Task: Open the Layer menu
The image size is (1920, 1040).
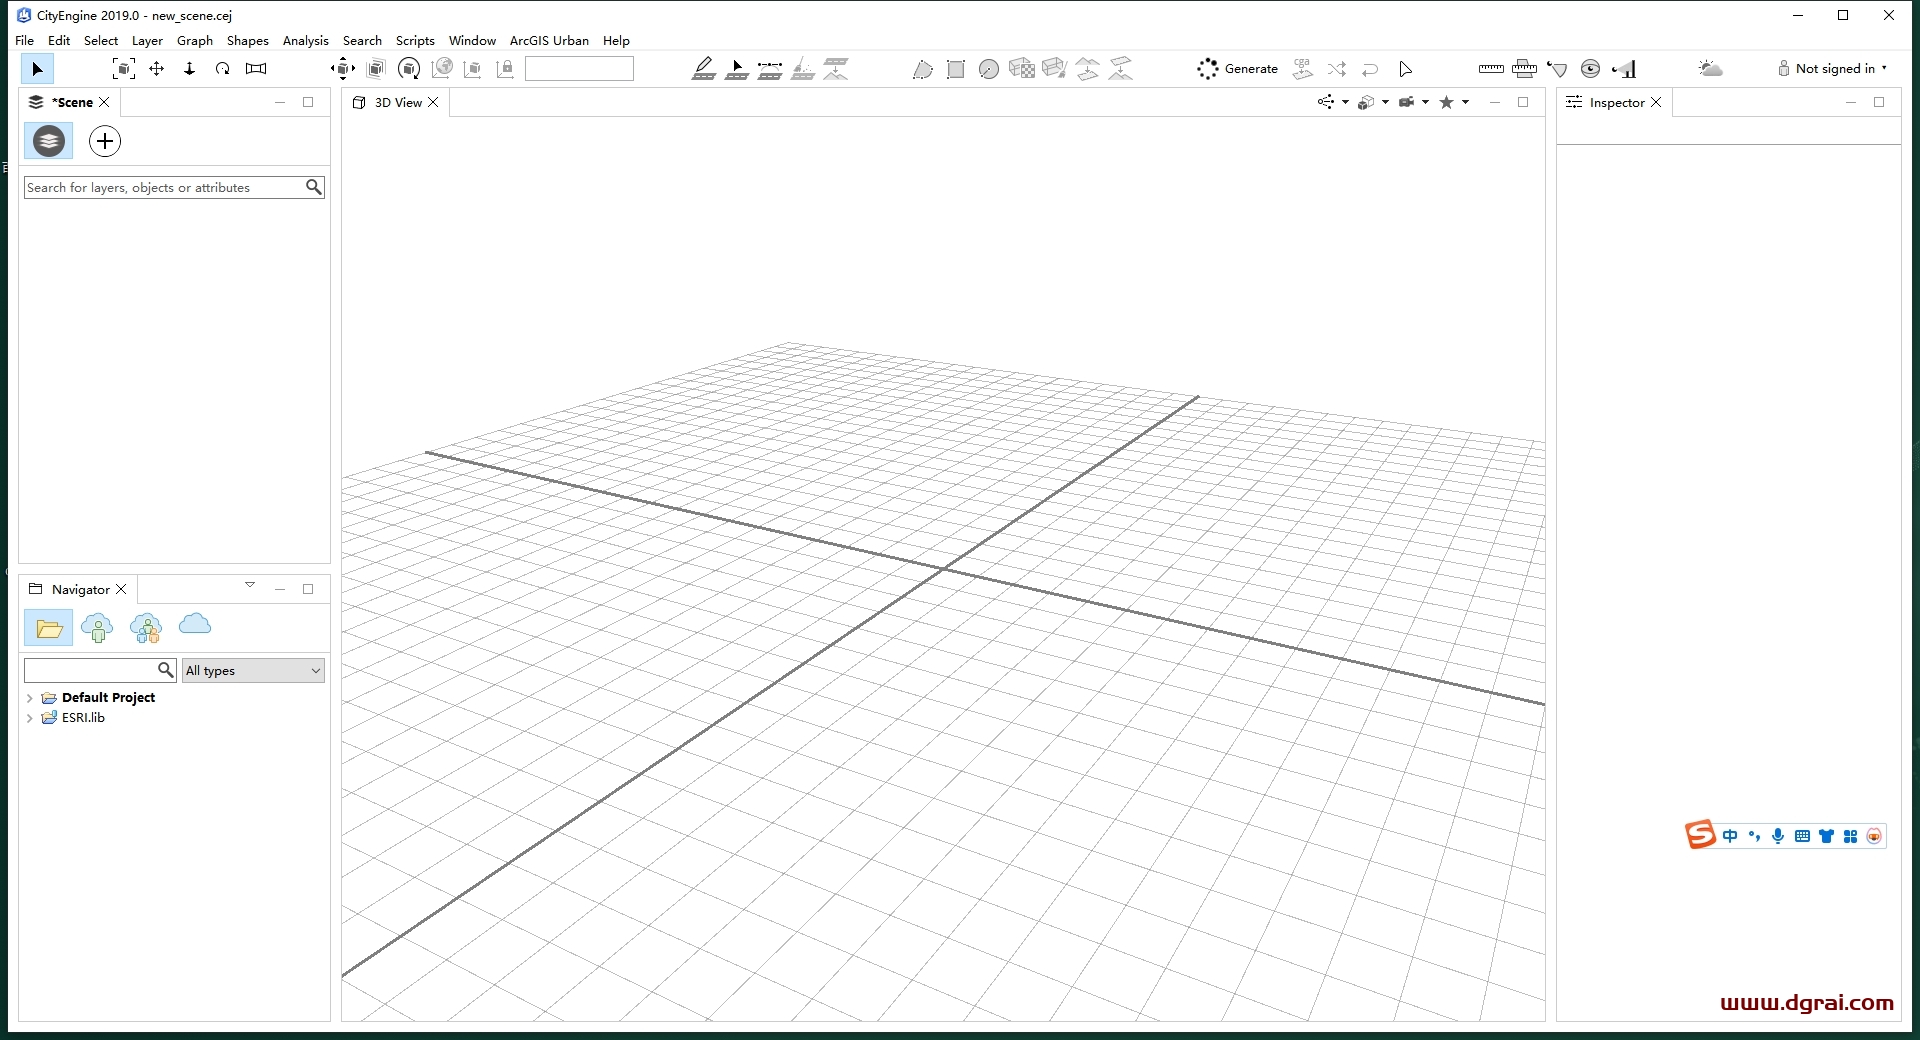Action: 147,41
